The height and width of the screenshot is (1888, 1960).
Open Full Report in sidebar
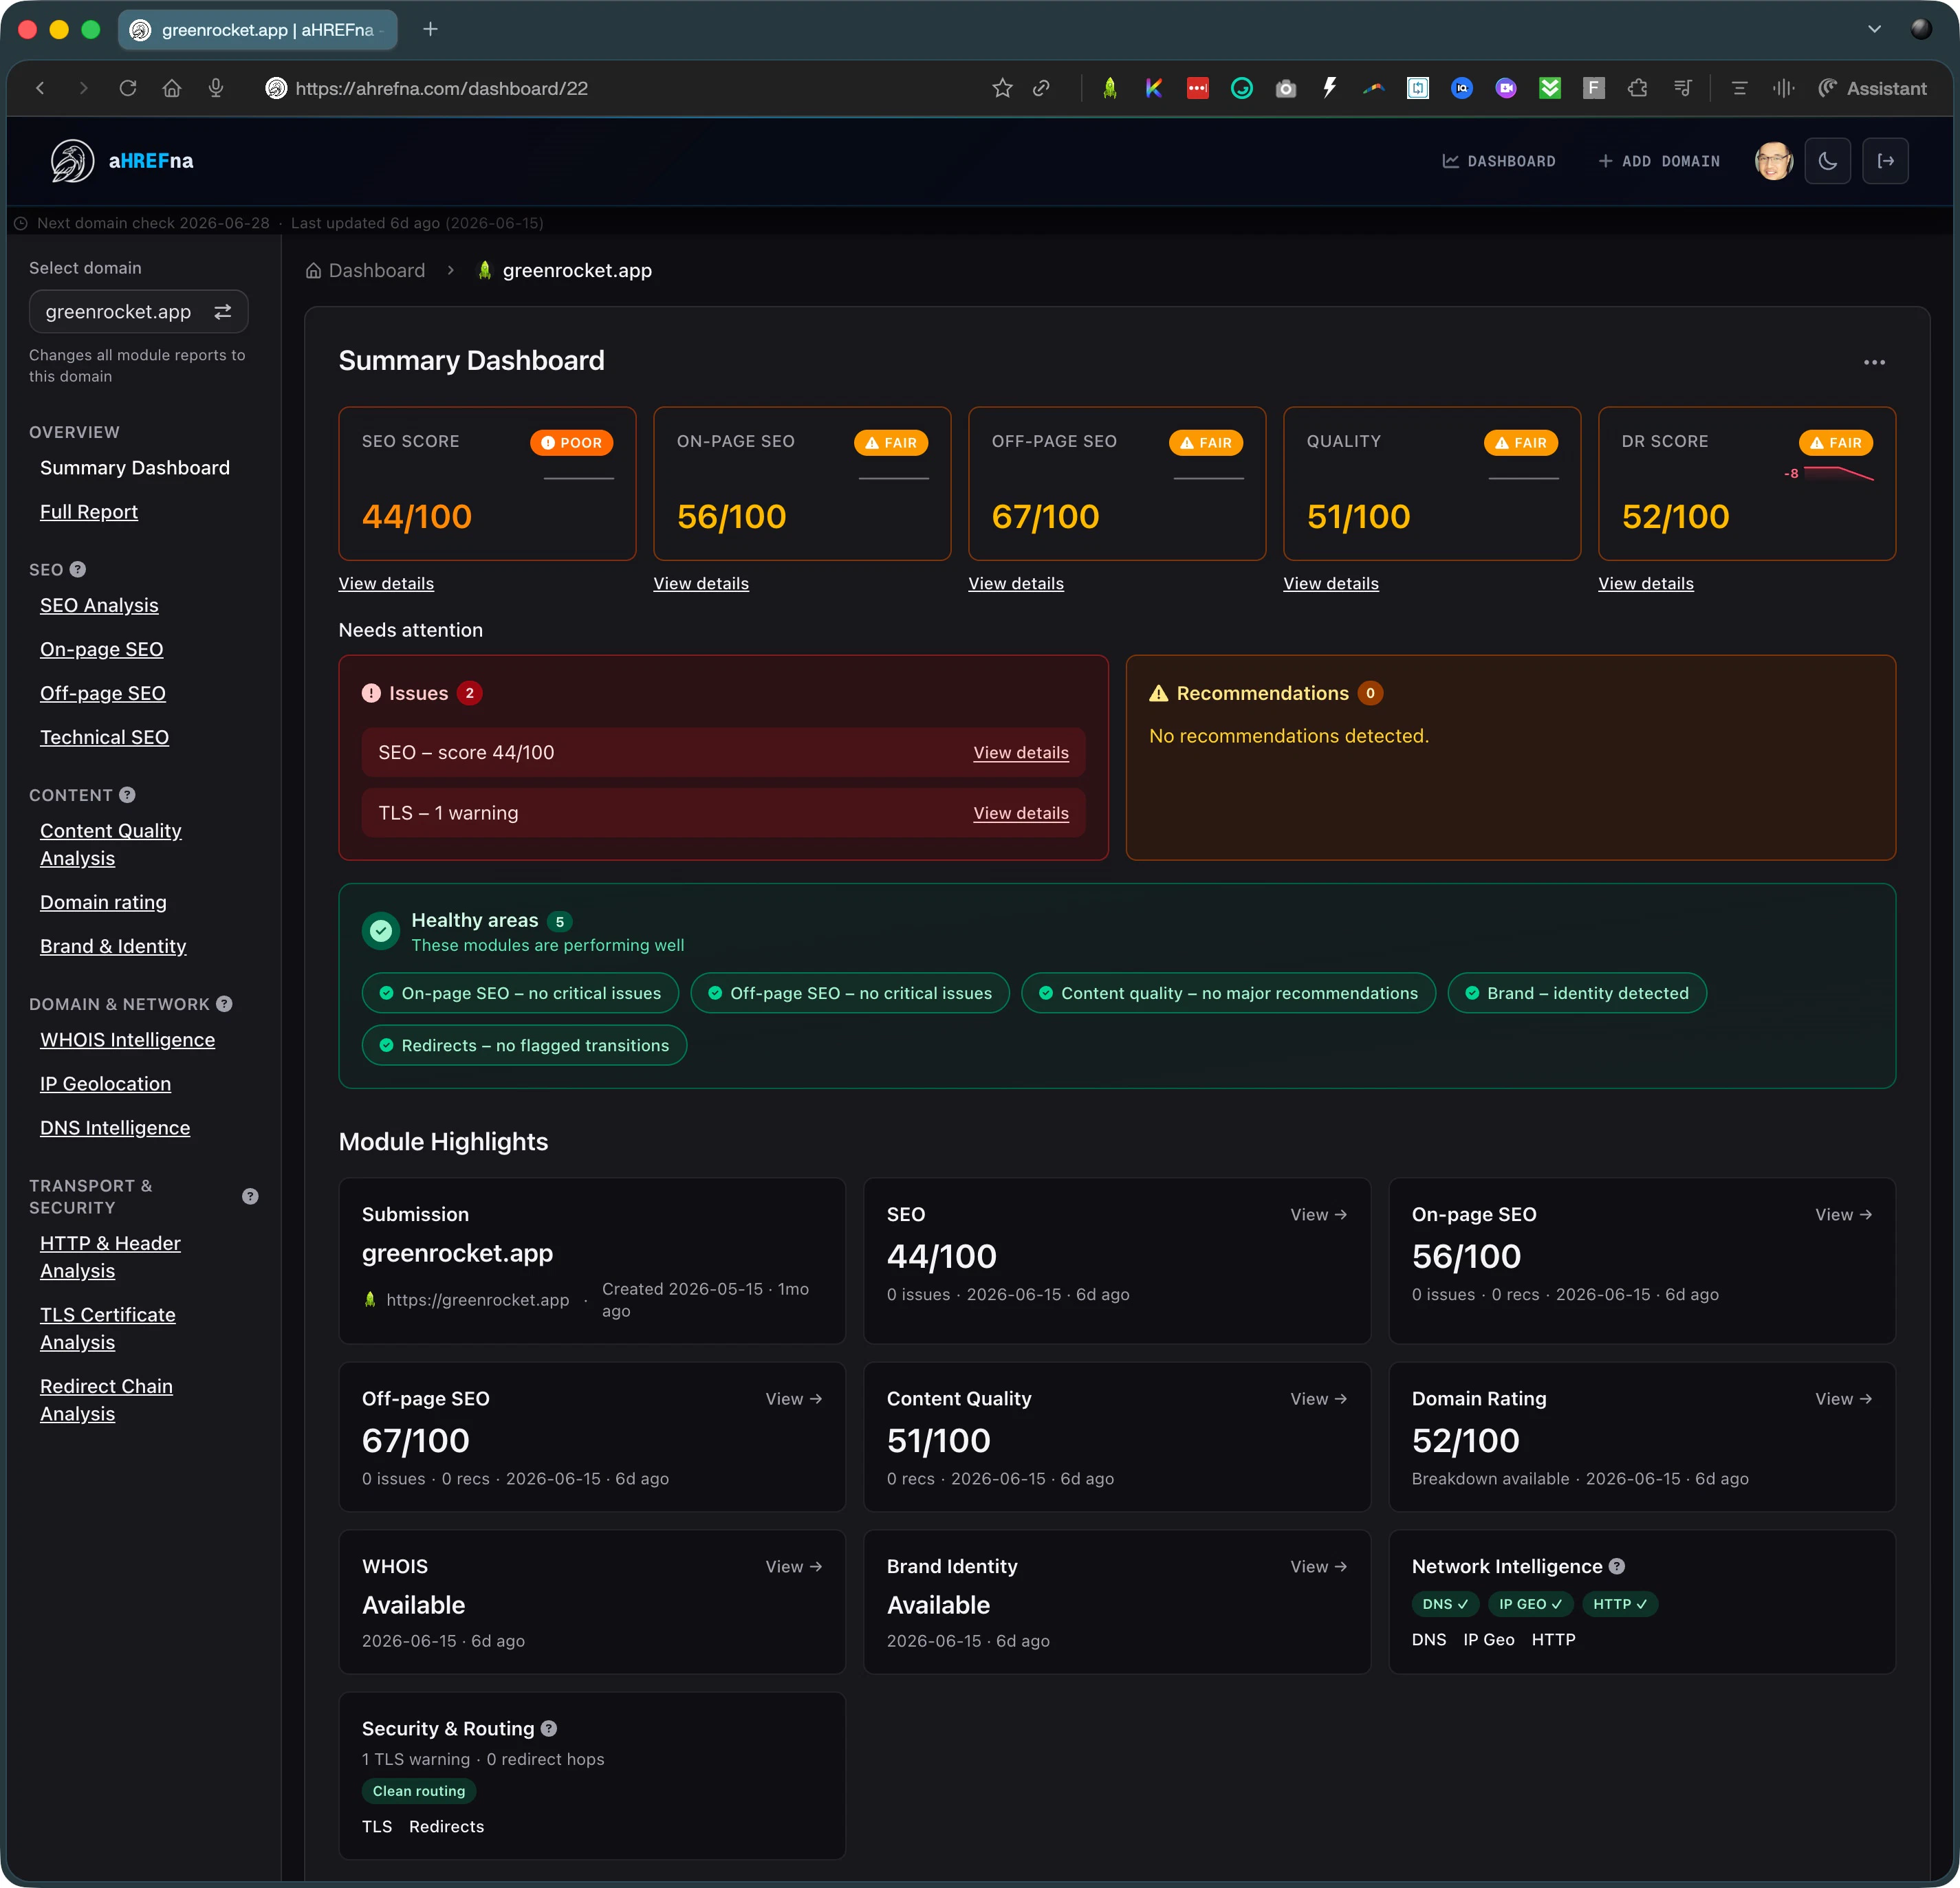point(89,512)
